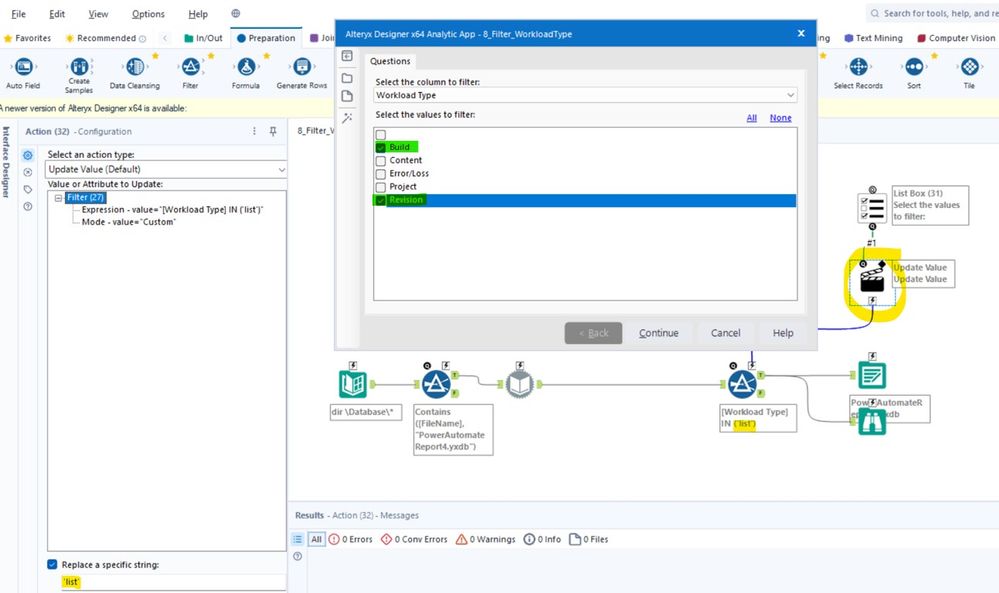Open the Help menu
The height and width of the screenshot is (593, 999).
tap(198, 13)
